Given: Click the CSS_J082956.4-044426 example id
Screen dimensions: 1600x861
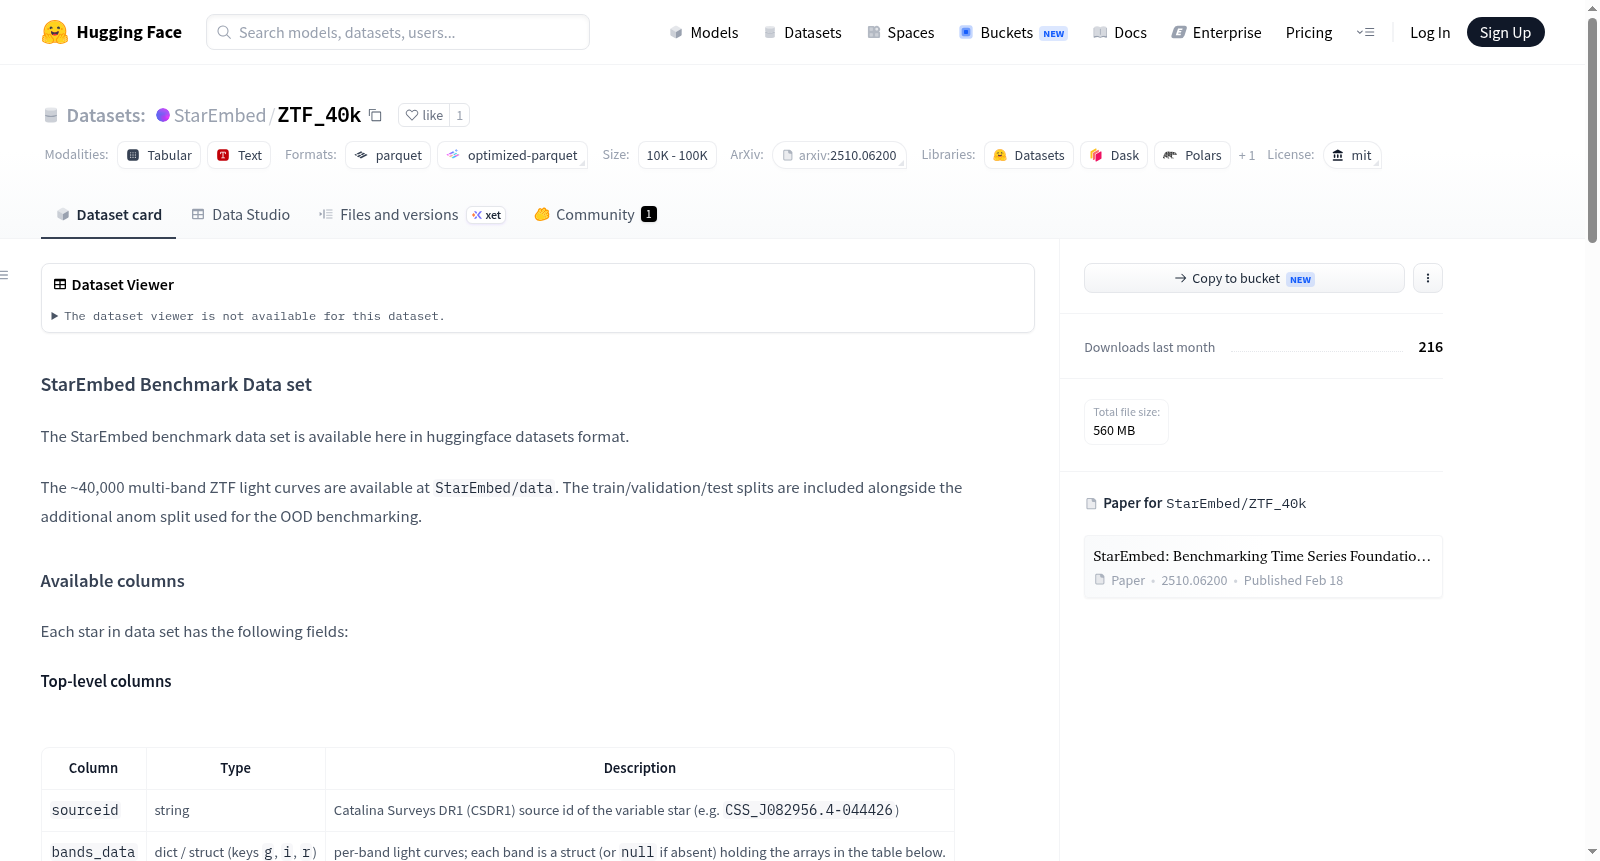Looking at the screenshot, I should tap(809, 810).
